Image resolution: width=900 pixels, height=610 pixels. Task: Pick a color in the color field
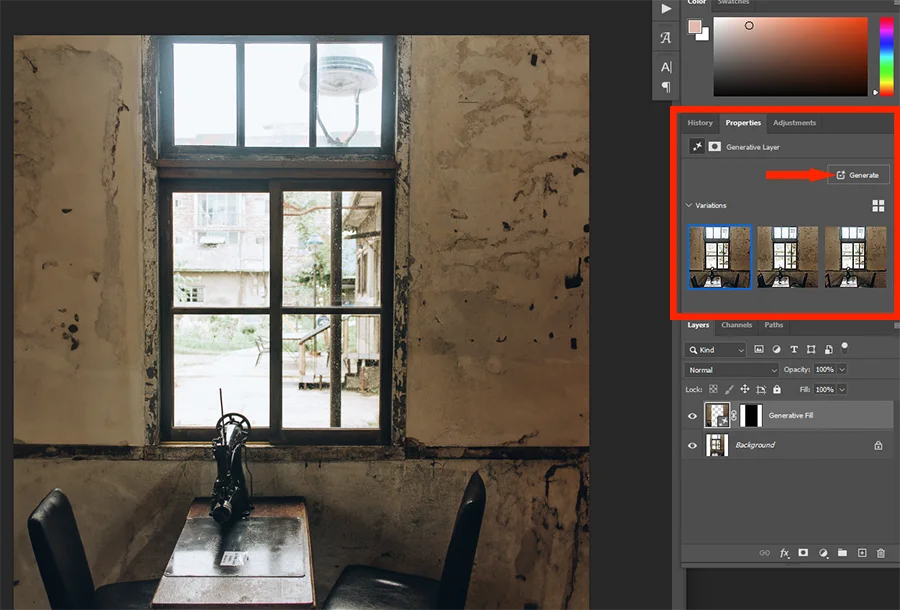point(790,56)
